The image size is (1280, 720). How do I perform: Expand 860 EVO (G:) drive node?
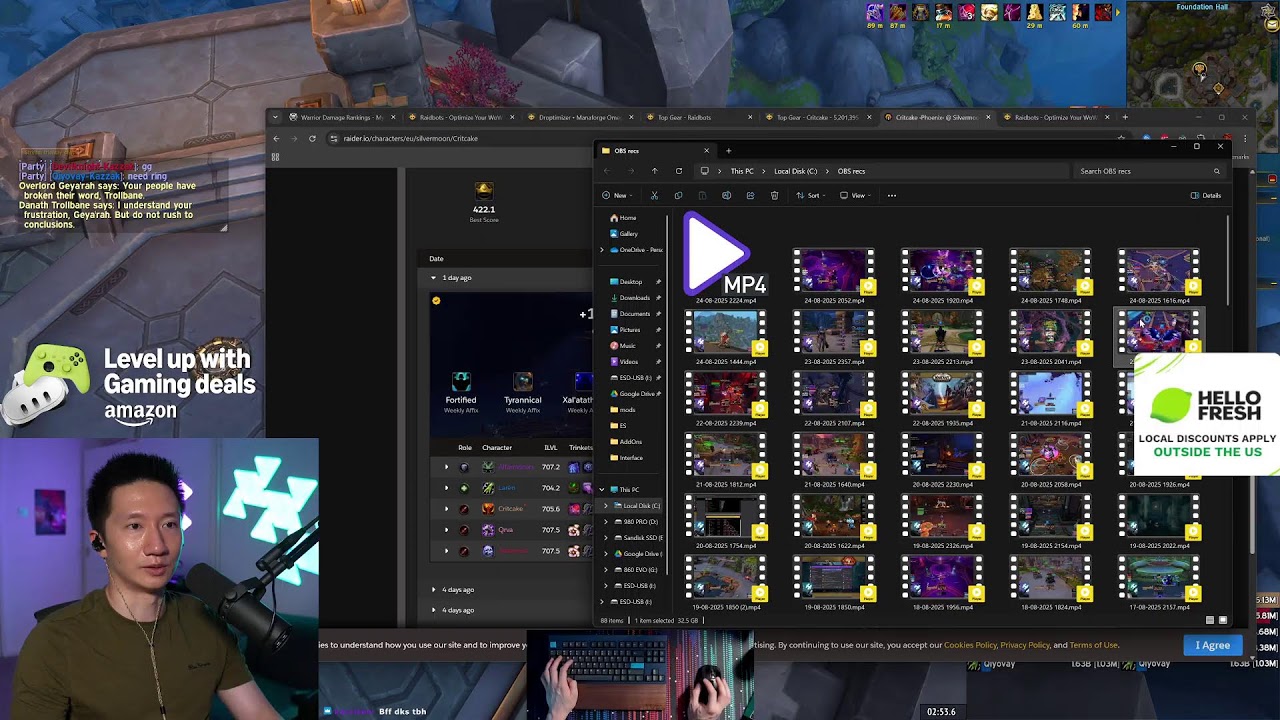[x=605, y=570]
